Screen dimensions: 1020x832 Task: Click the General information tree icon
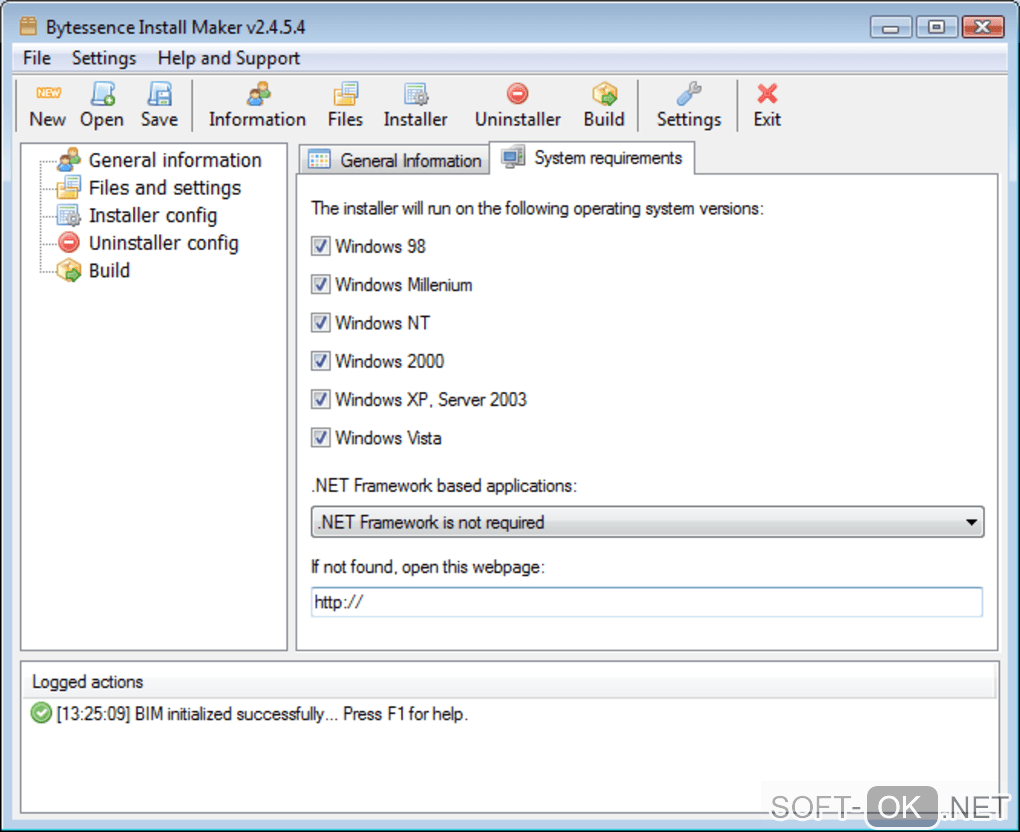pyautogui.click(x=69, y=160)
